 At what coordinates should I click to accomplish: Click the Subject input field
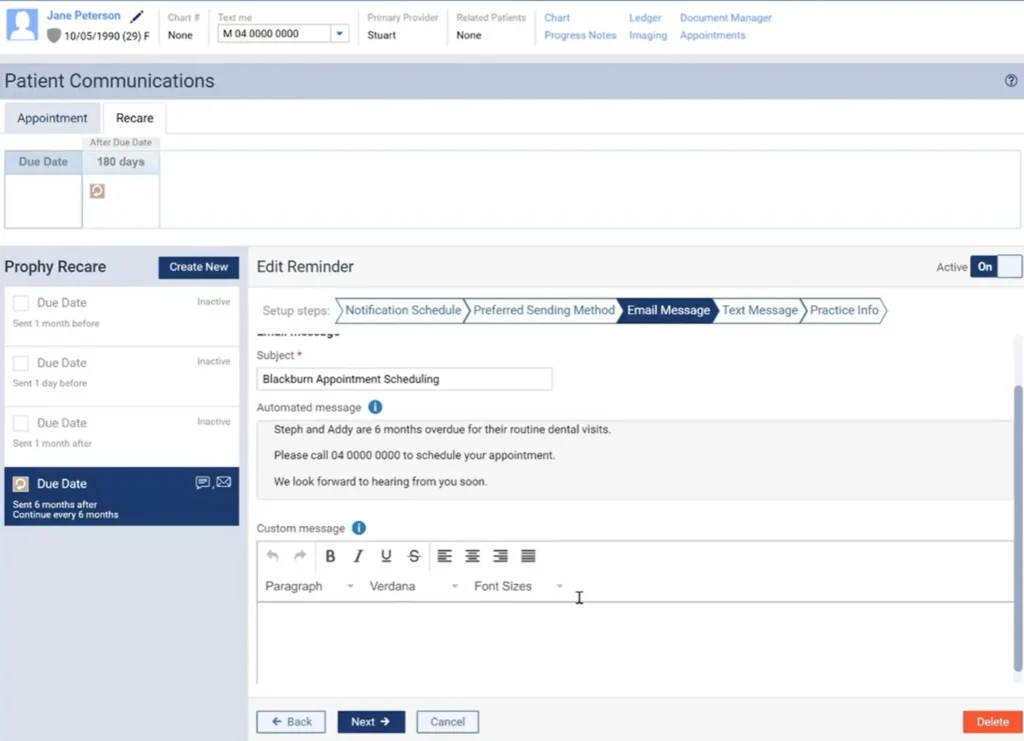click(x=404, y=379)
